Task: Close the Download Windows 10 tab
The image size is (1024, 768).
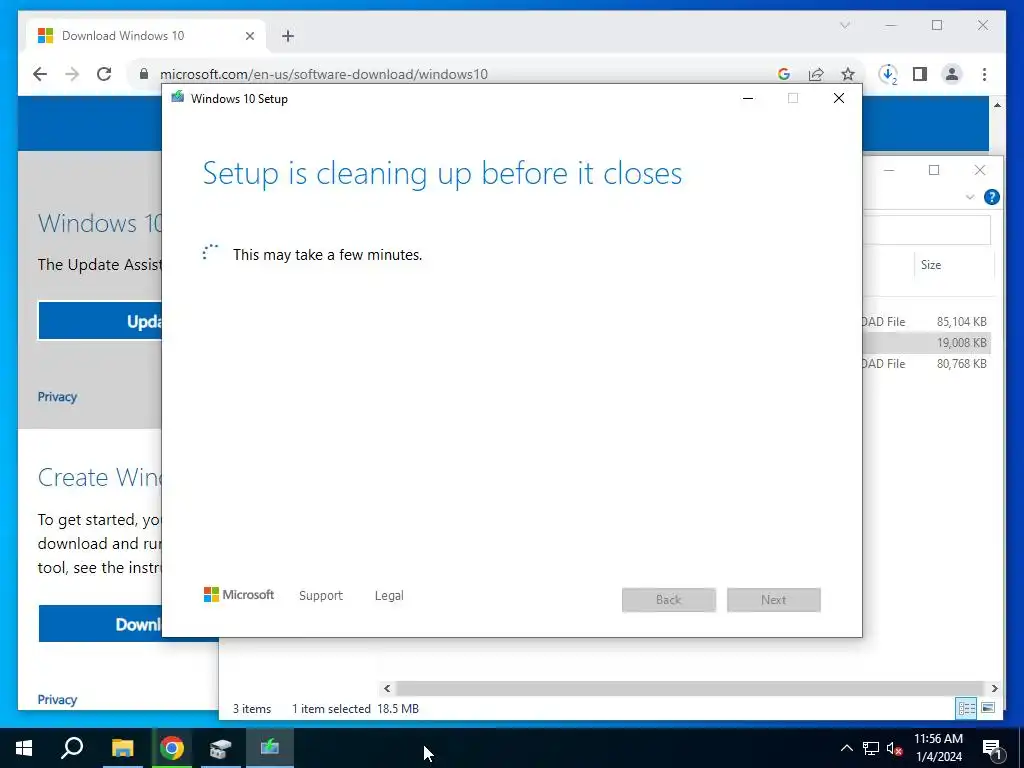Action: pyautogui.click(x=249, y=36)
